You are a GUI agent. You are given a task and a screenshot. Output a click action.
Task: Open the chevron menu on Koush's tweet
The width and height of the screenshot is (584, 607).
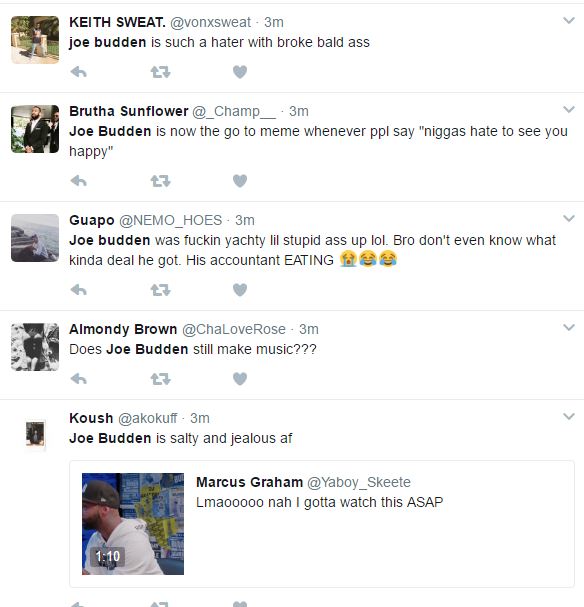(x=569, y=417)
